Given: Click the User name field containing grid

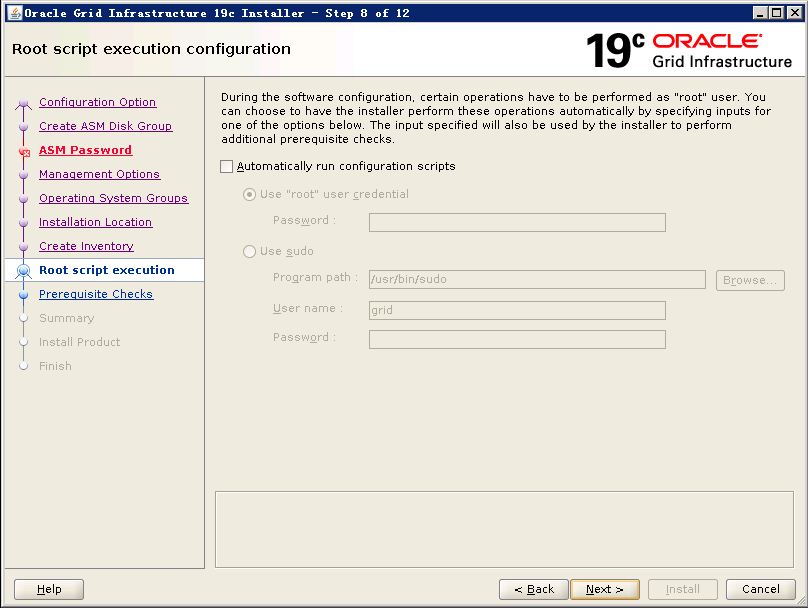Looking at the screenshot, I should (x=517, y=310).
